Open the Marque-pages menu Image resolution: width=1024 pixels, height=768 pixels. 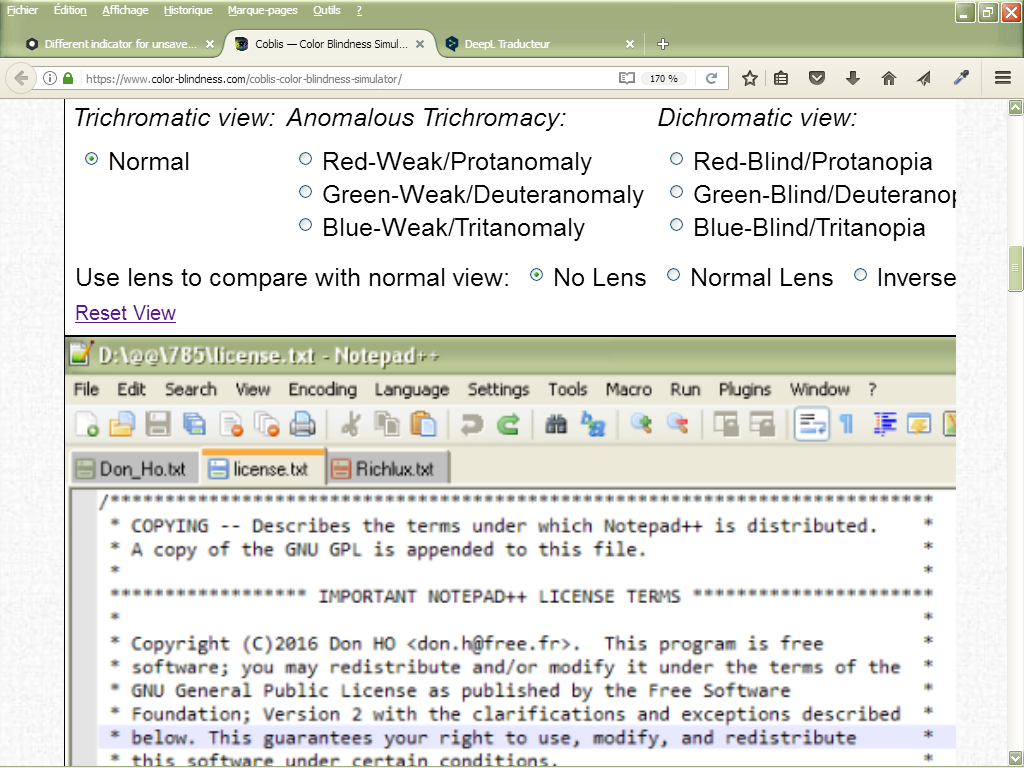(263, 10)
